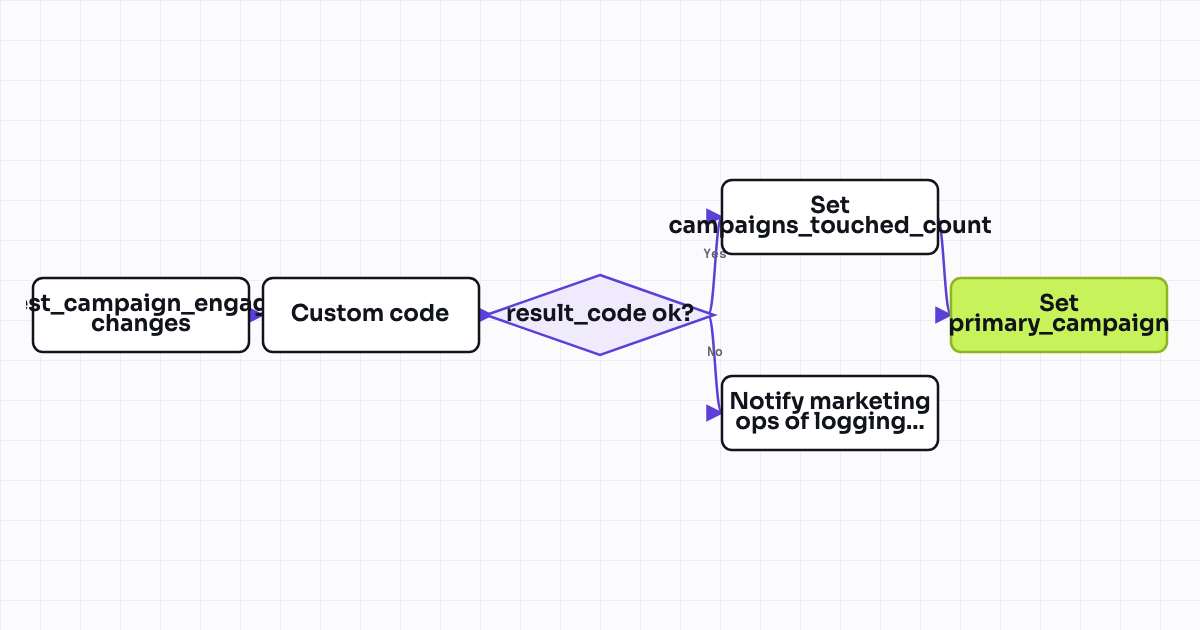Select the green Set primary_campaign node
The image size is (1200, 630).
pyautogui.click(x=1059, y=315)
